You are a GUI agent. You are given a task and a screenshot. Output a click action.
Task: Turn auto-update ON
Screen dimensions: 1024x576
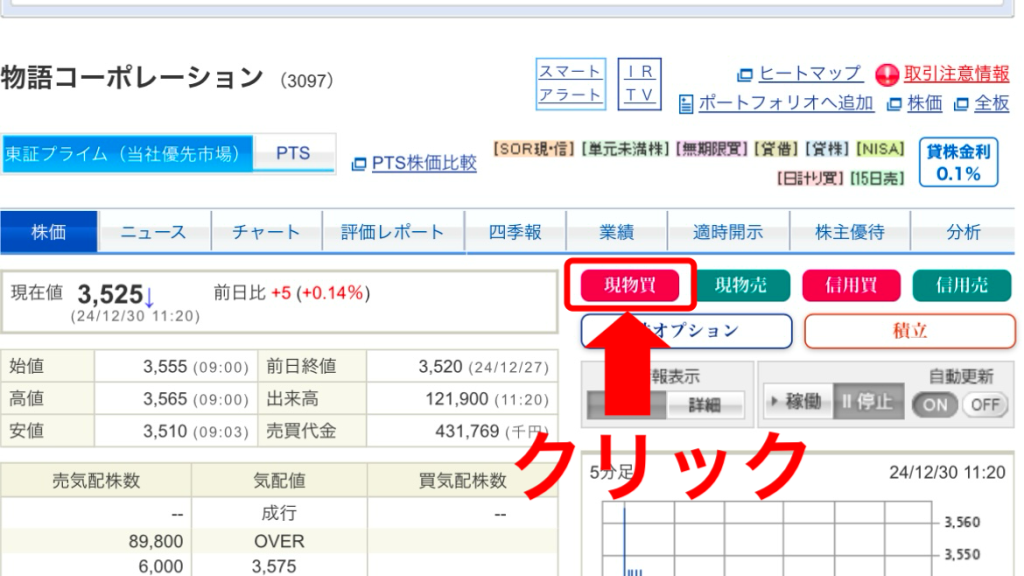click(934, 404)
